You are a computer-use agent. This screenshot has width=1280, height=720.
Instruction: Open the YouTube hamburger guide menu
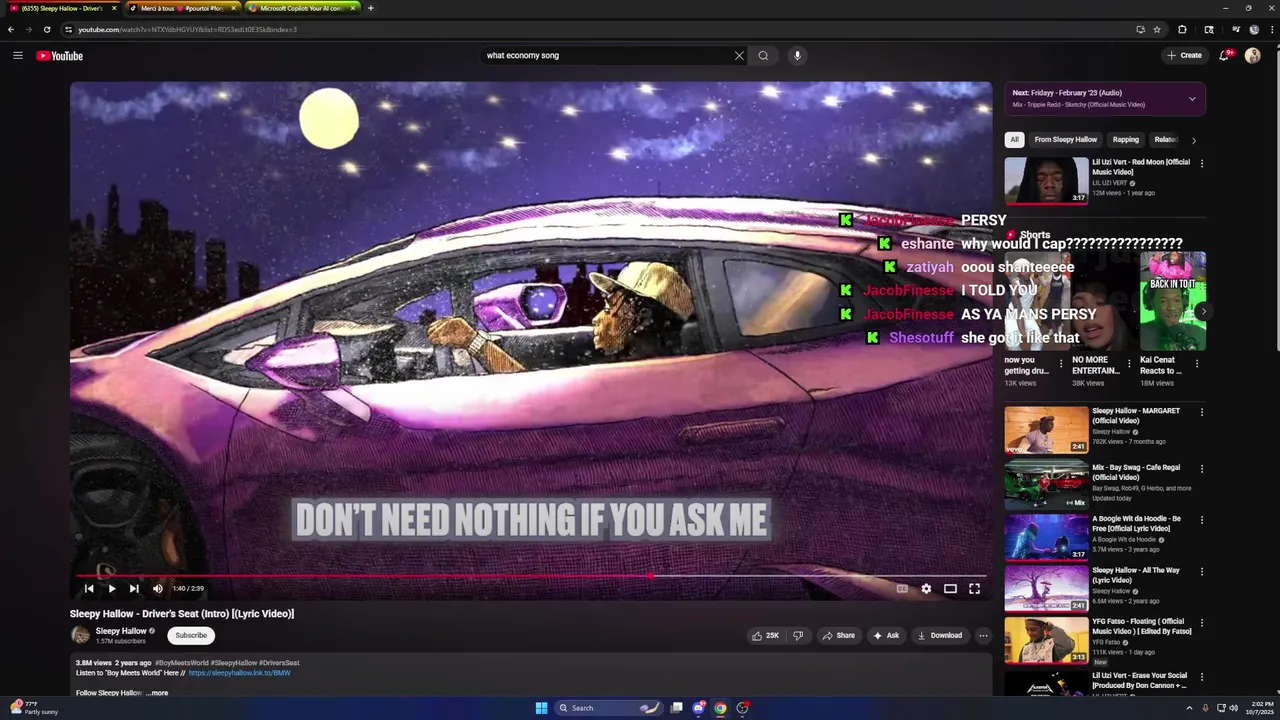(x=18, y=56)
